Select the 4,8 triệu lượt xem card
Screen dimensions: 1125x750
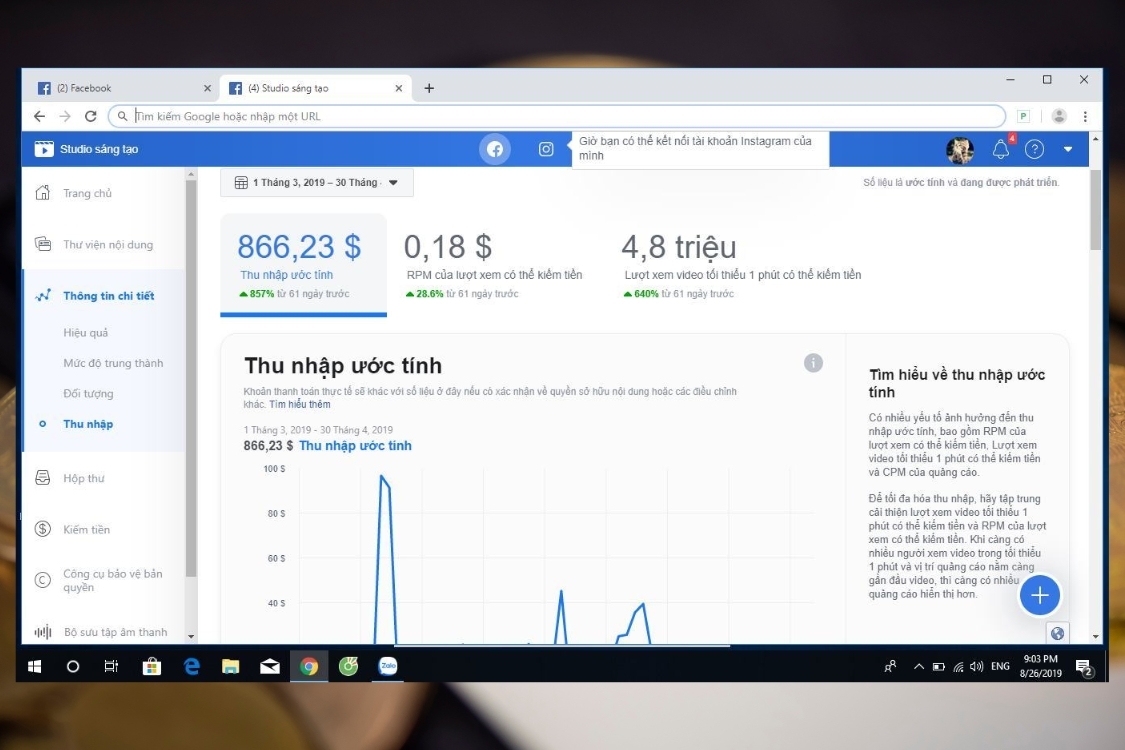click(x=743, y=265)
